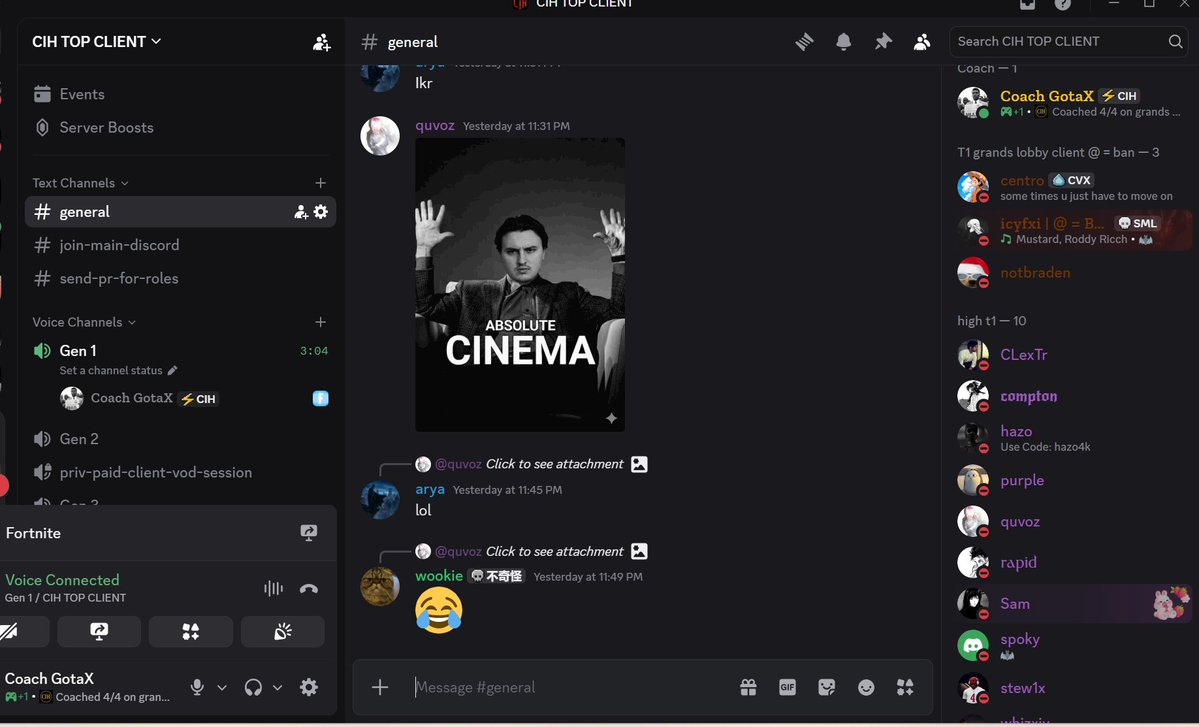Open headphone output options arrow

click(x=278, y=687)
